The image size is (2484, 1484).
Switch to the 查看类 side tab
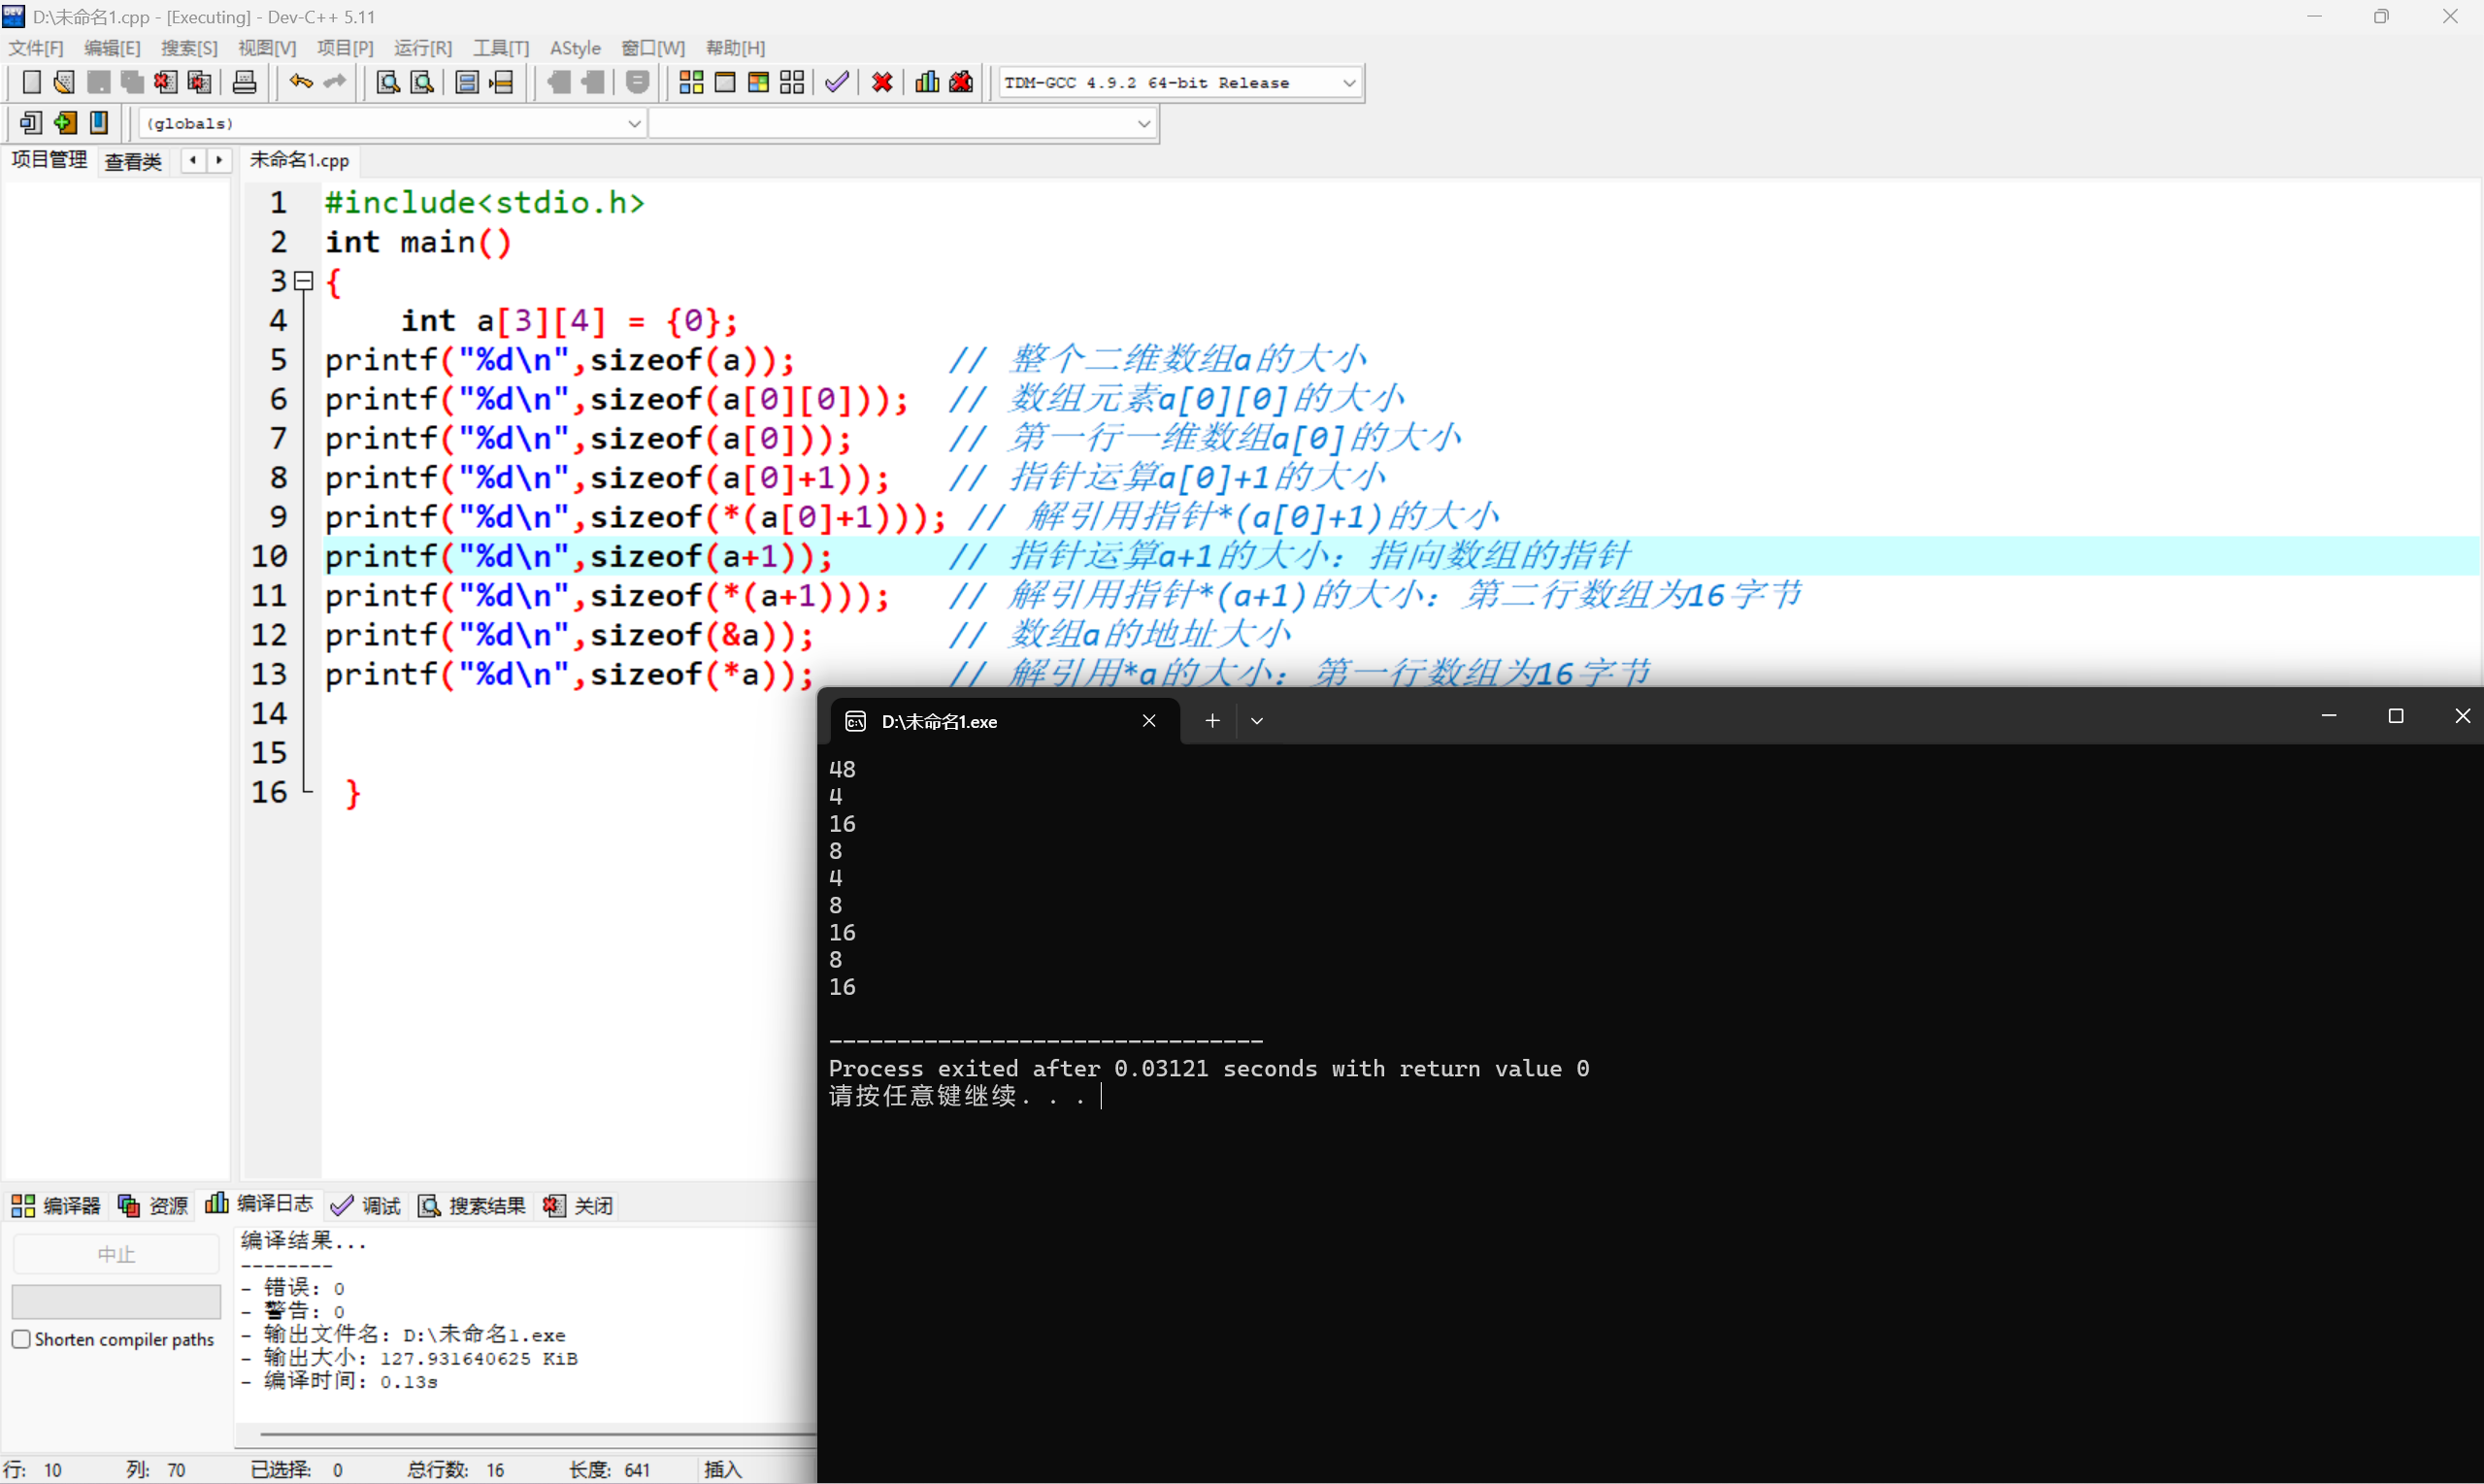point(133,161)
